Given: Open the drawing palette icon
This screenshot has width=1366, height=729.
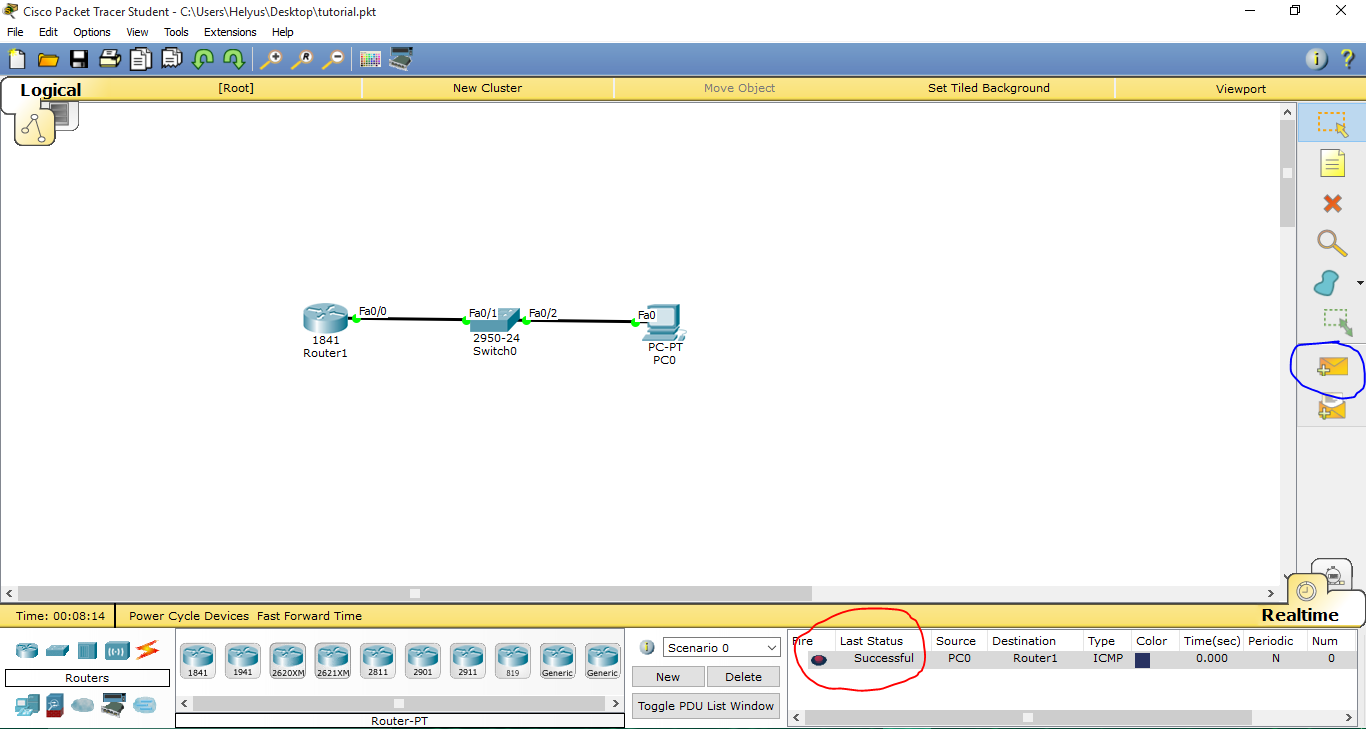Looking at the screenshot, I should [370, 59].
